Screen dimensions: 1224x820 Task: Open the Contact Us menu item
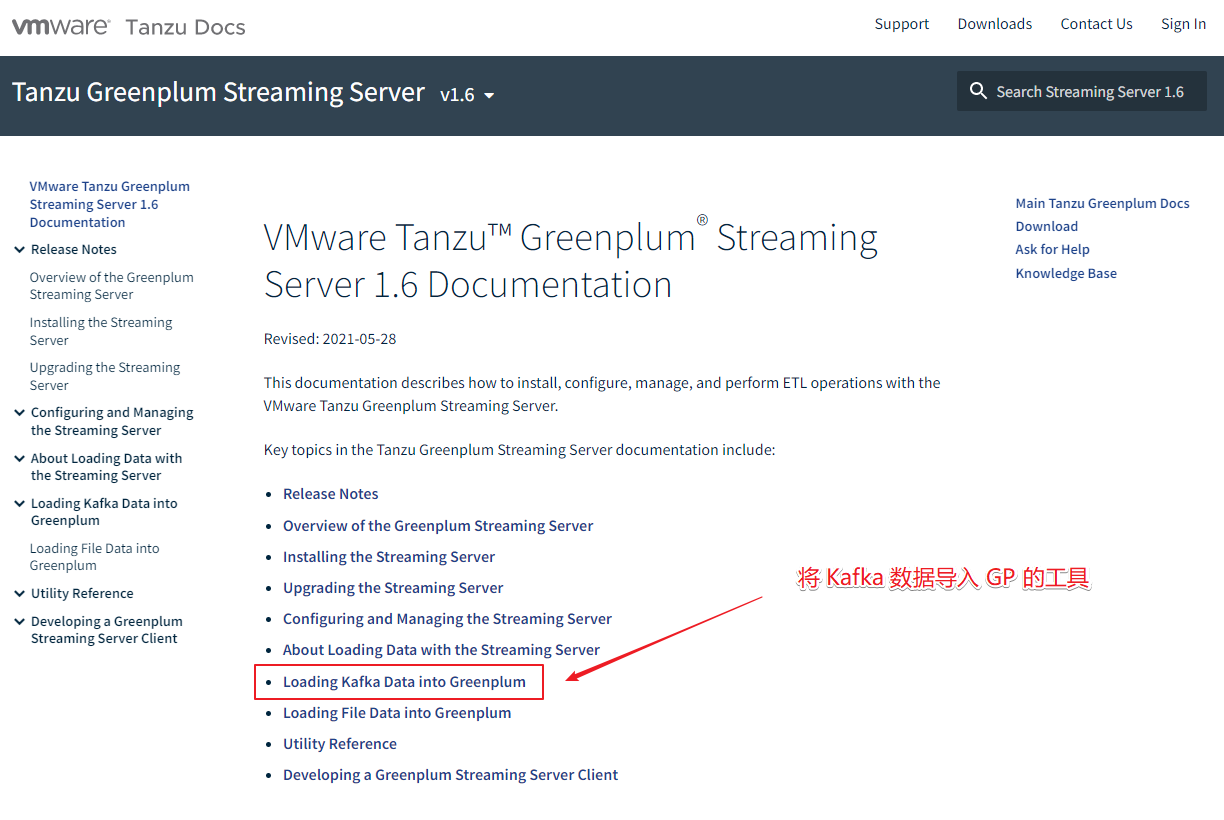click(1096, 24)
